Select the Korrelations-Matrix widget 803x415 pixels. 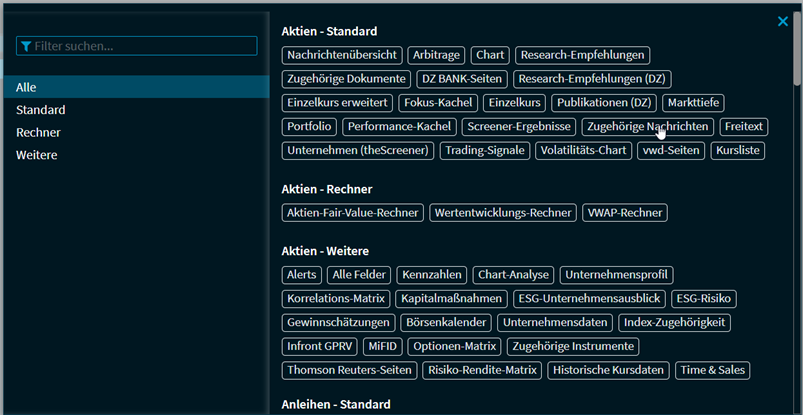pos(336,298)
